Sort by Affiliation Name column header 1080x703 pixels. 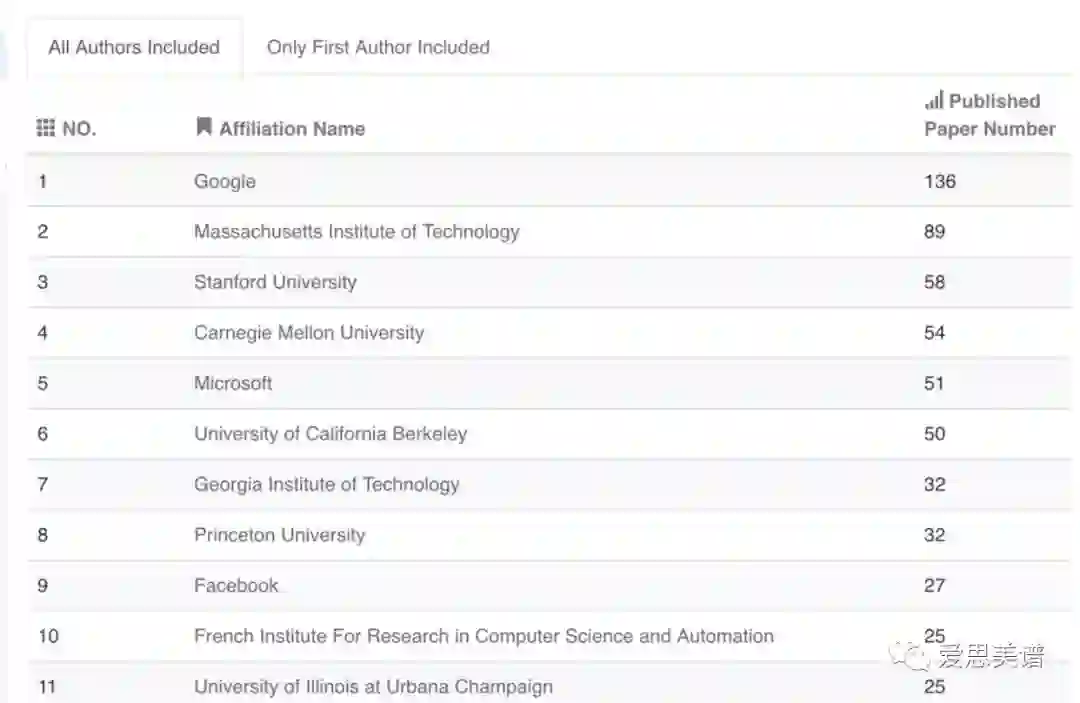(292, 129)
